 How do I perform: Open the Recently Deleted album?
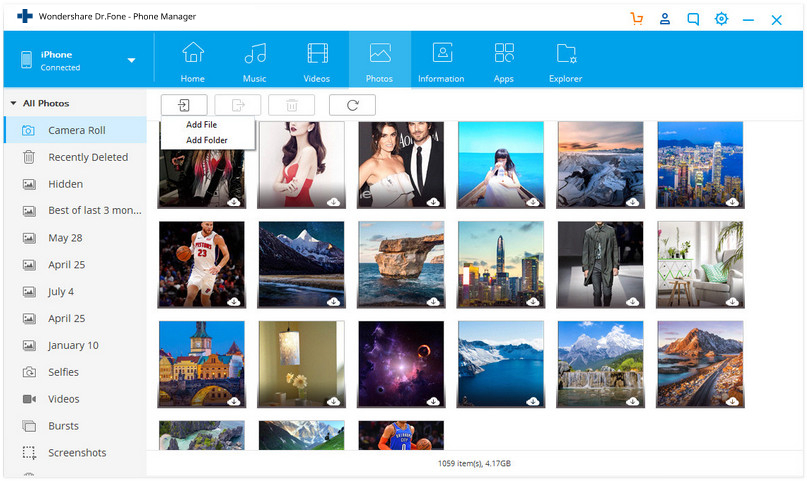pos(88,157)
